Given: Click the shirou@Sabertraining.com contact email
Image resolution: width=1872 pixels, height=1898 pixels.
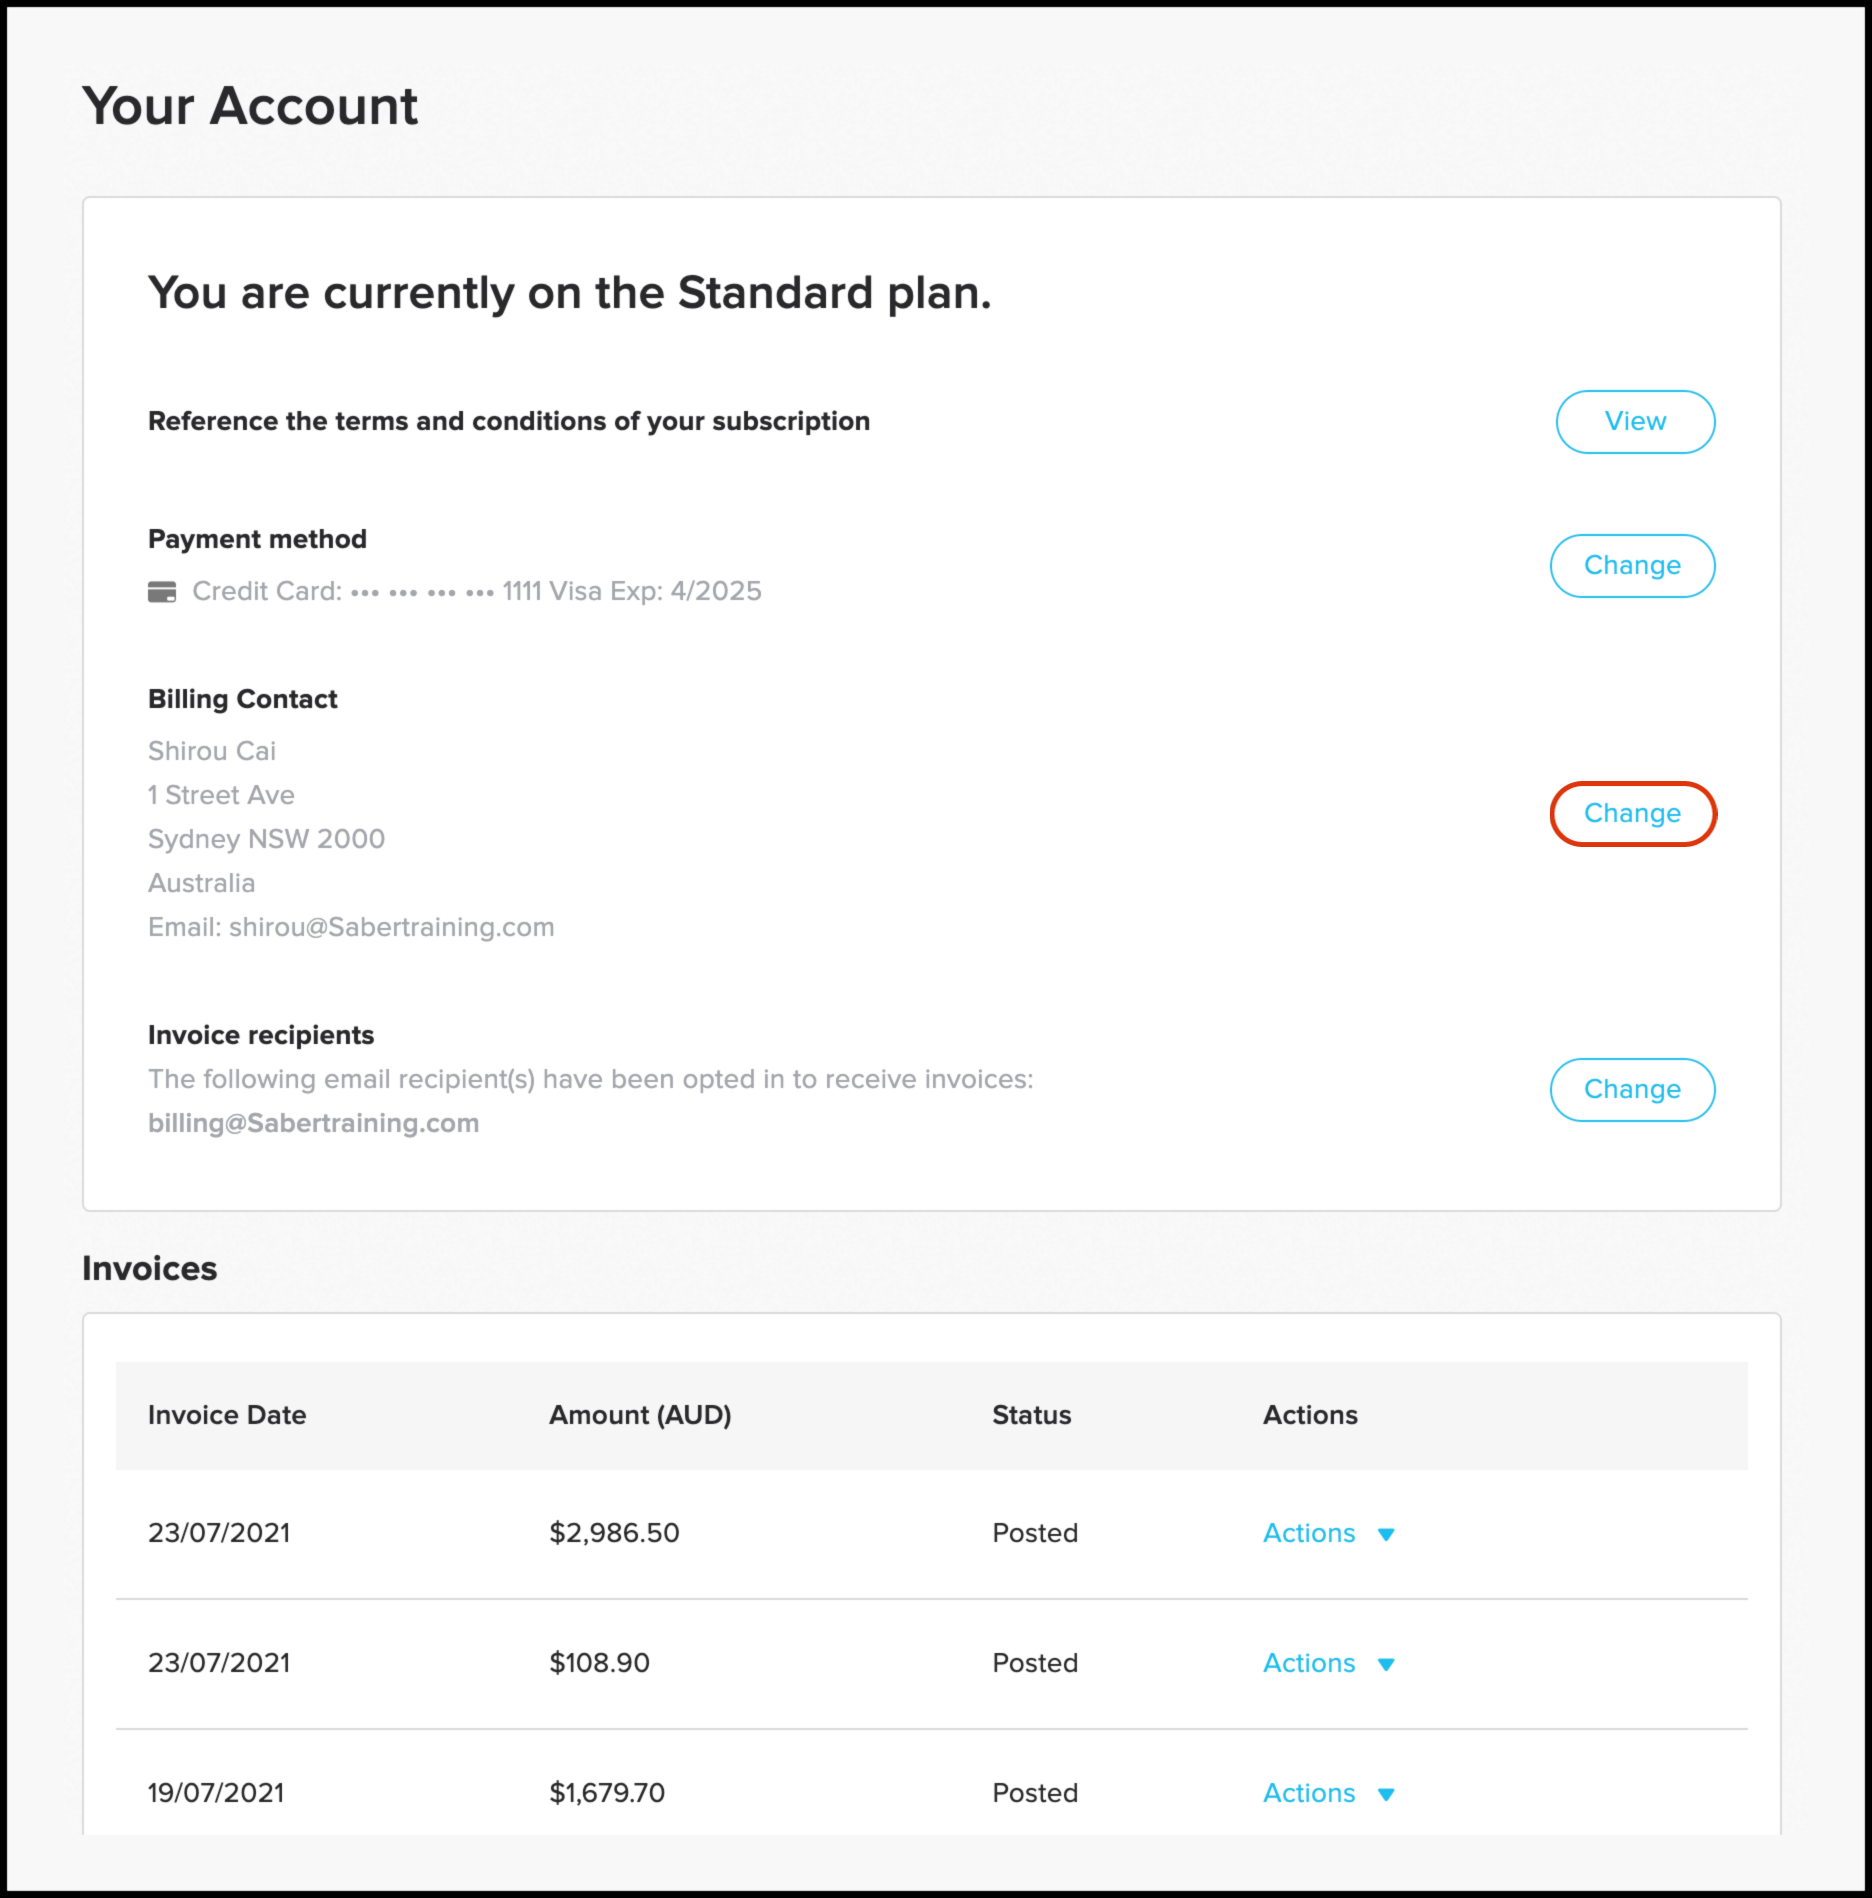Looking at the screenshot, I should click(391, 927).
